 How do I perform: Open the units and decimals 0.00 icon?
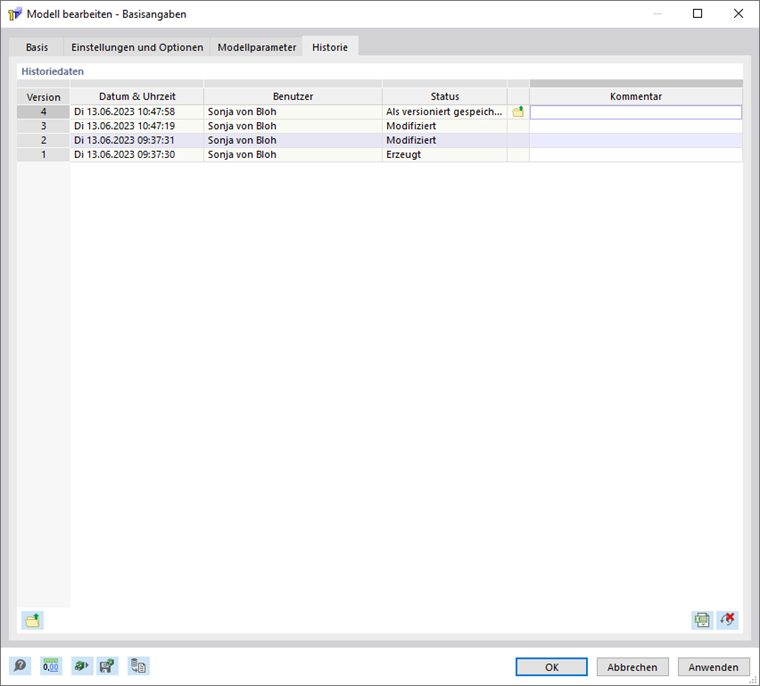pos(51,666)
